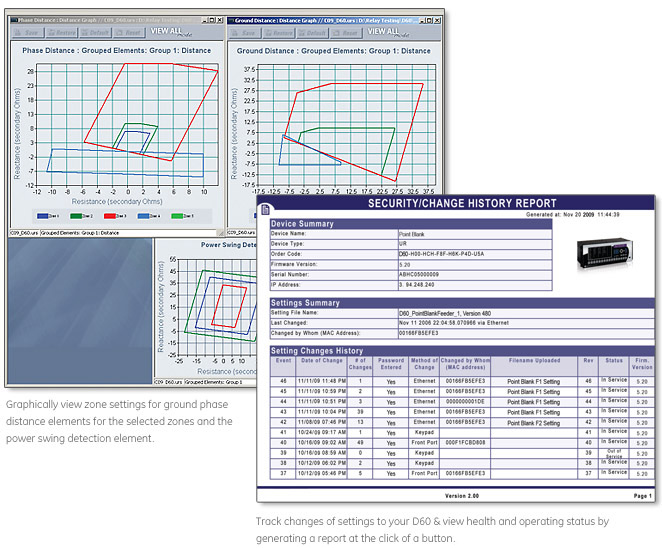Screen dimensions: 662x548
Task: Click the Firm. Version column header
Action: tap(642, 364)
